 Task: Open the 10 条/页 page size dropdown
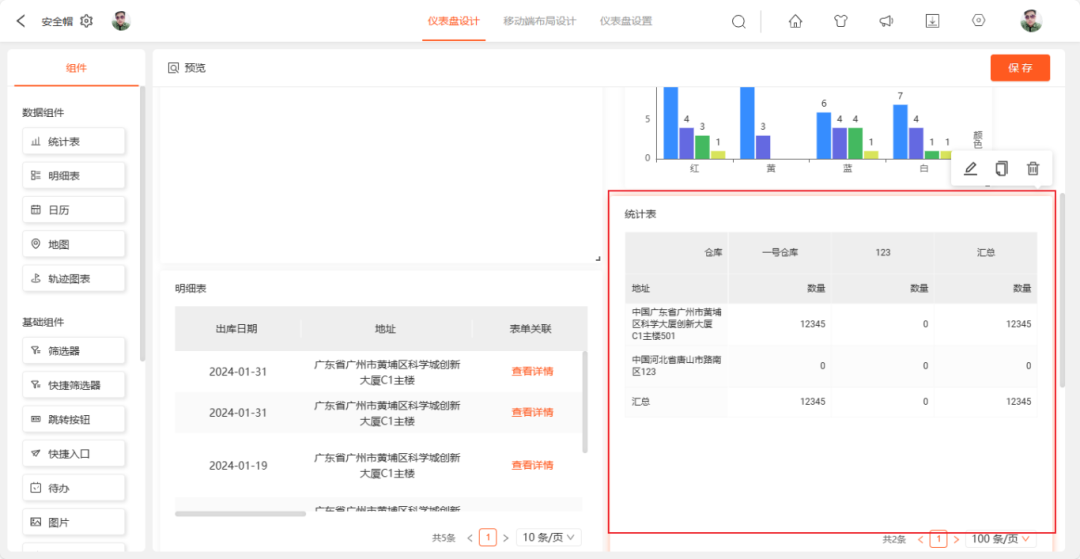(549, 537)
